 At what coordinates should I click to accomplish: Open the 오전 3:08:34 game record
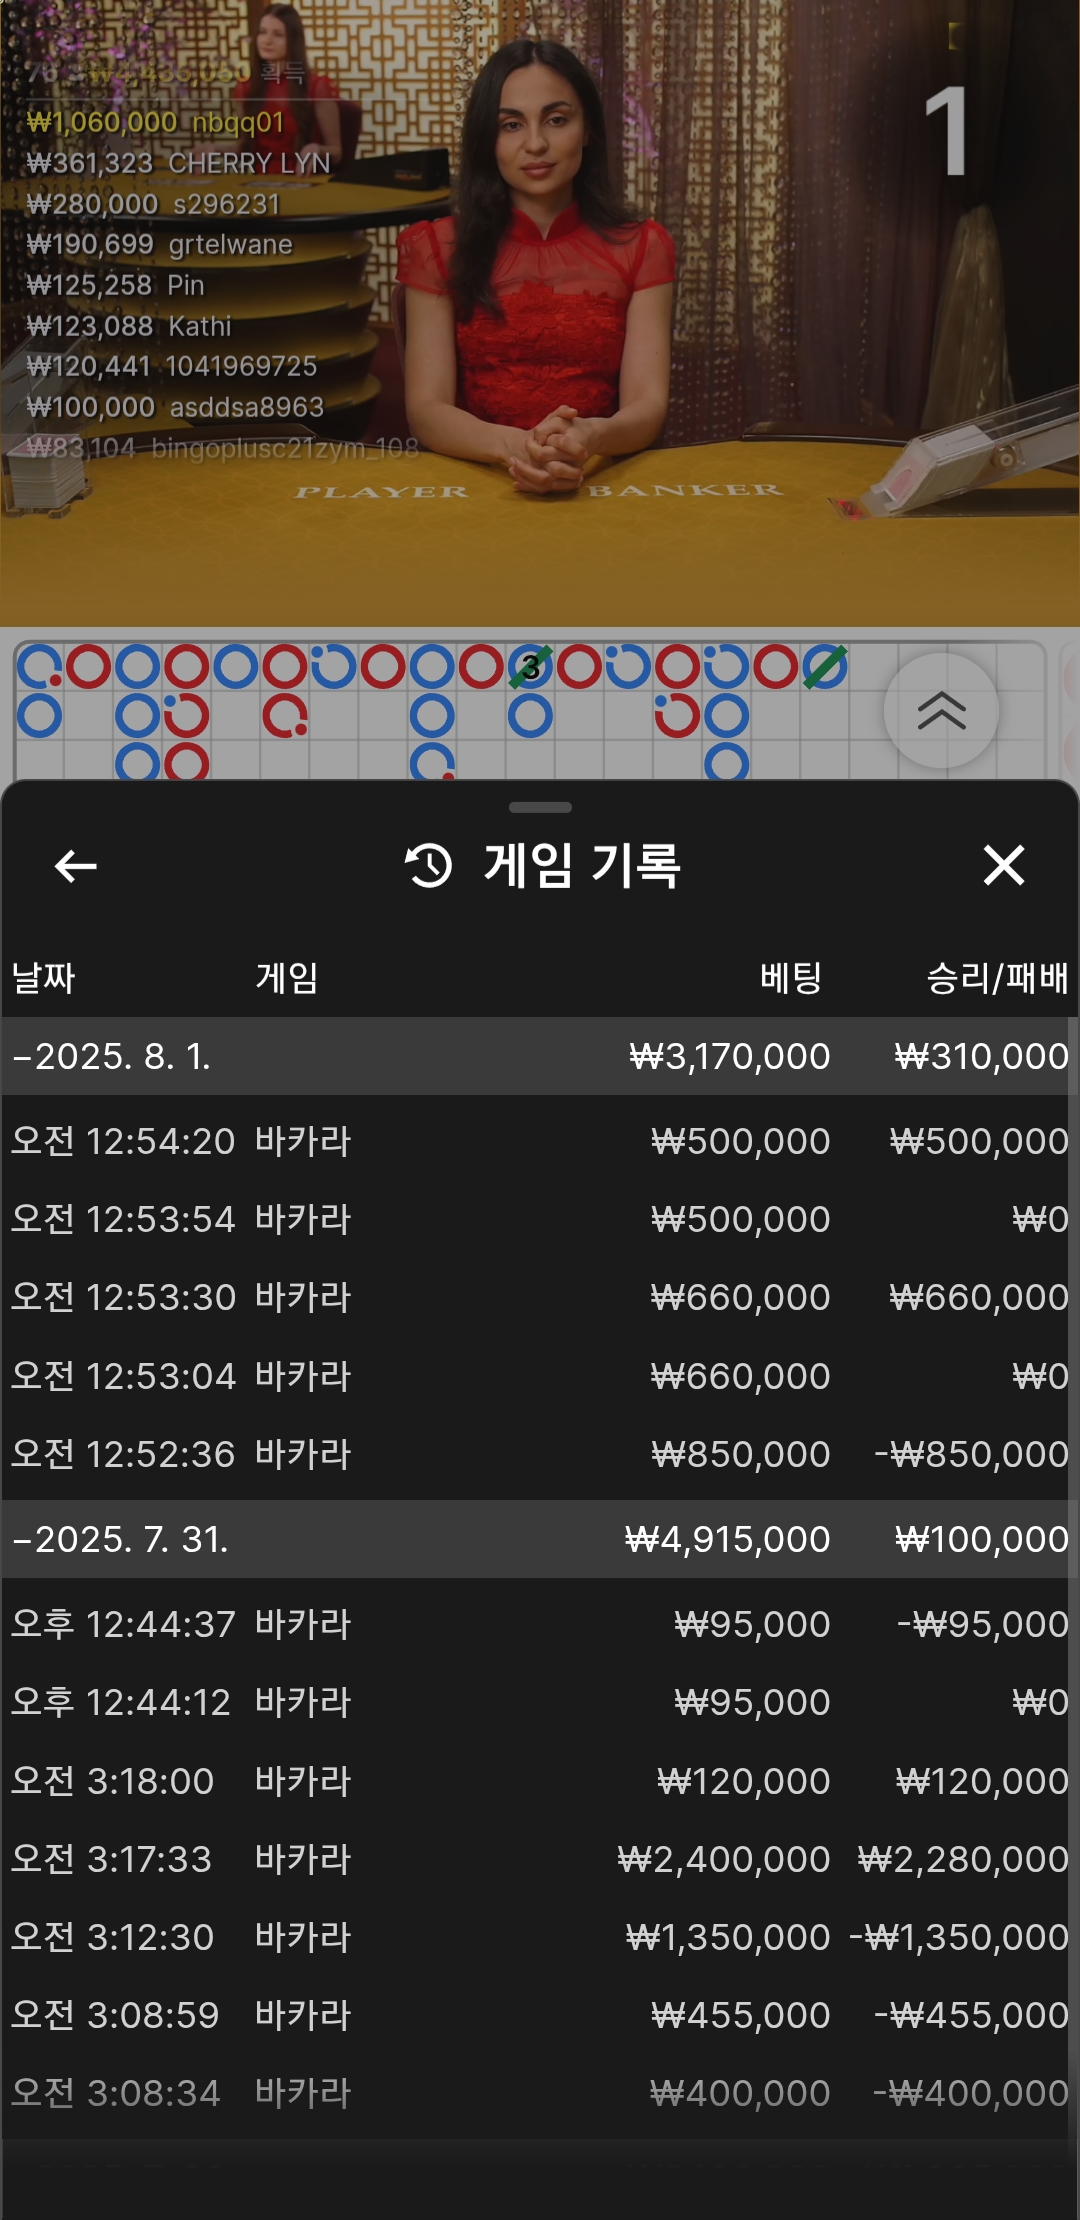point(540,2093)
